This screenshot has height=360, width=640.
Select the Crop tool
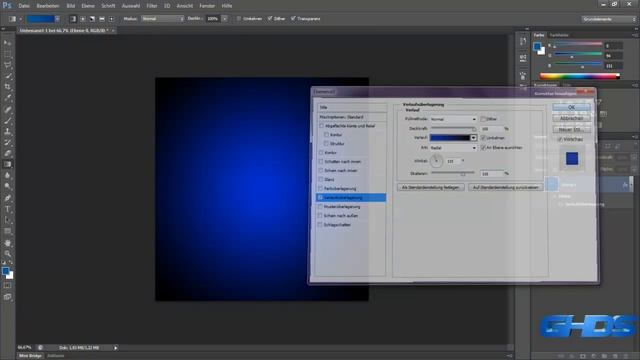click(7, 87)
